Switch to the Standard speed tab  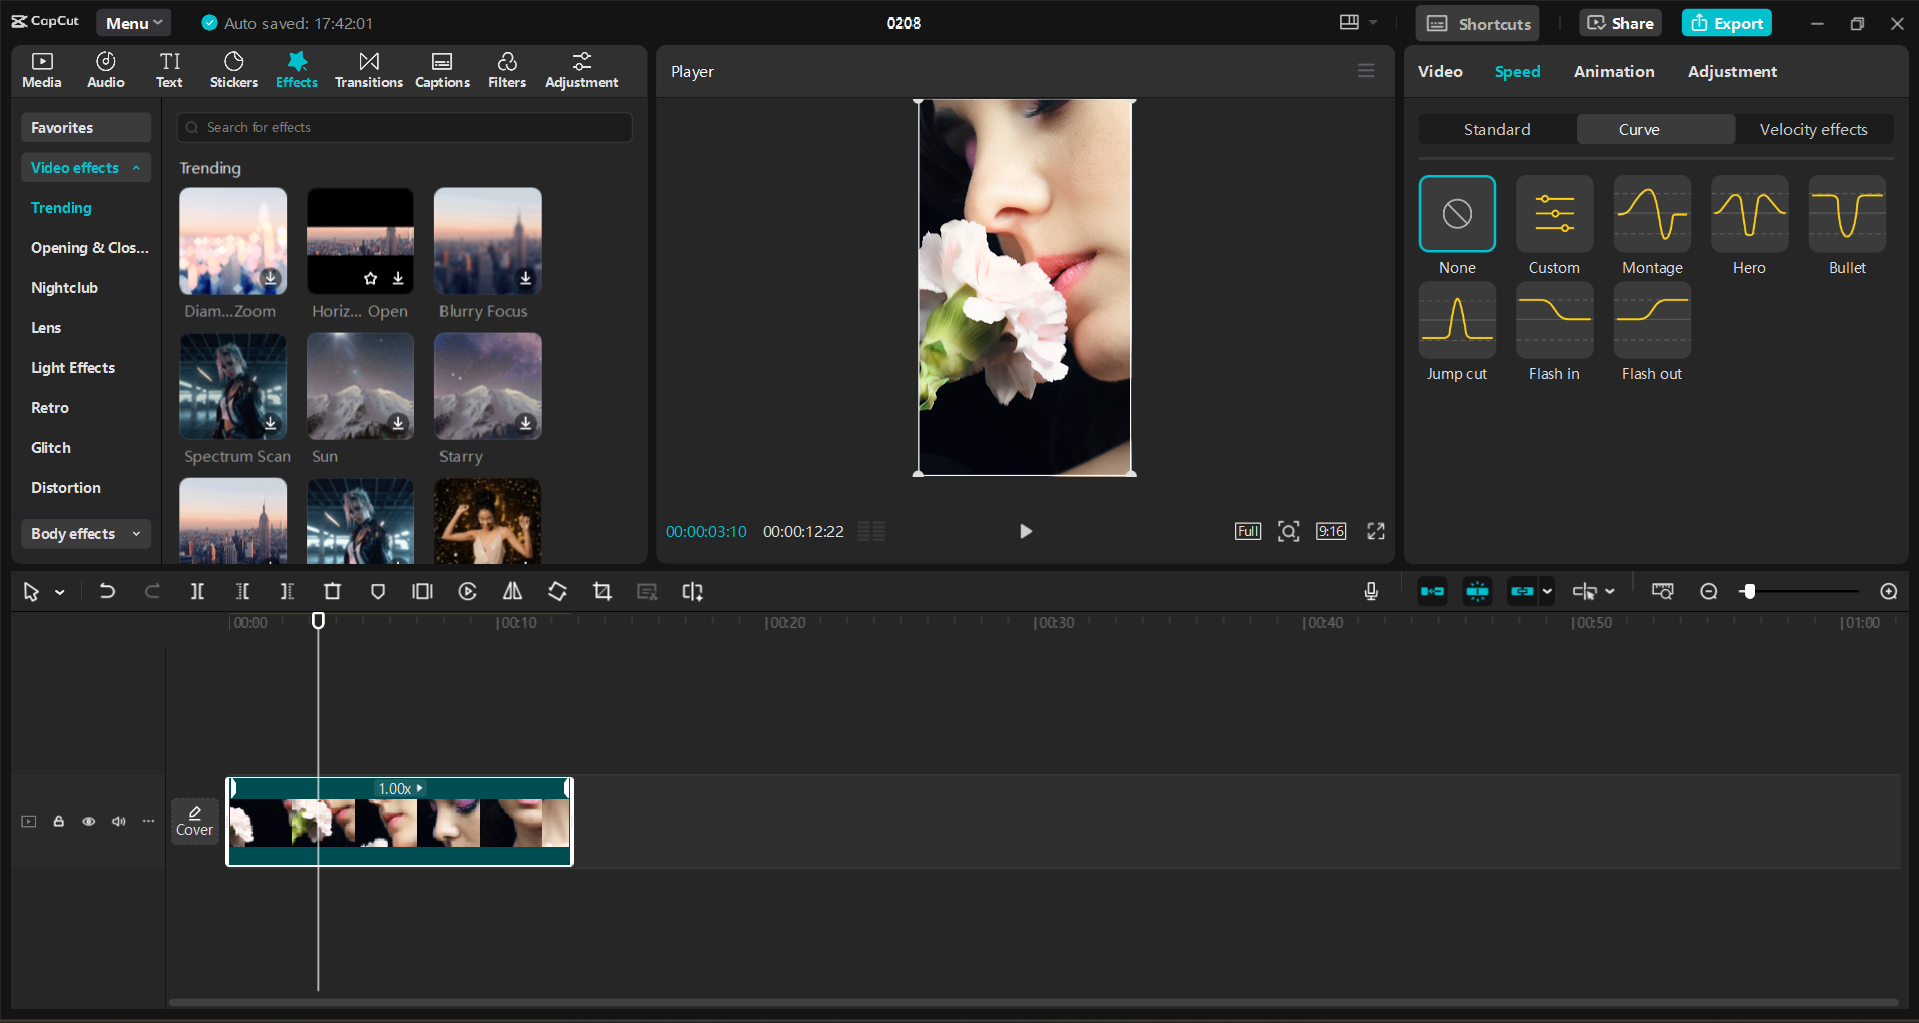point(1497,129)
